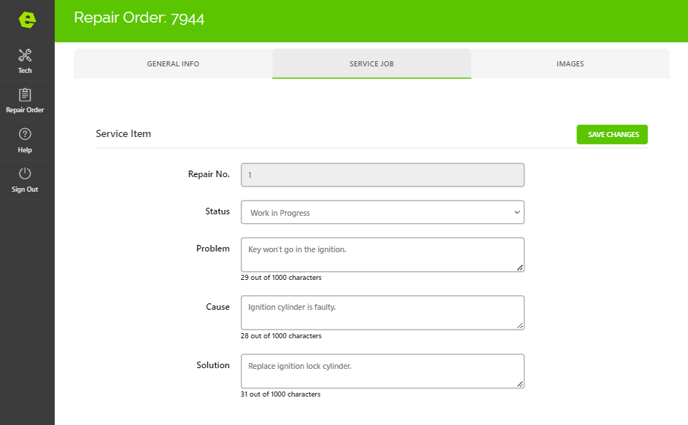Click inside the Cause text area

383,312
